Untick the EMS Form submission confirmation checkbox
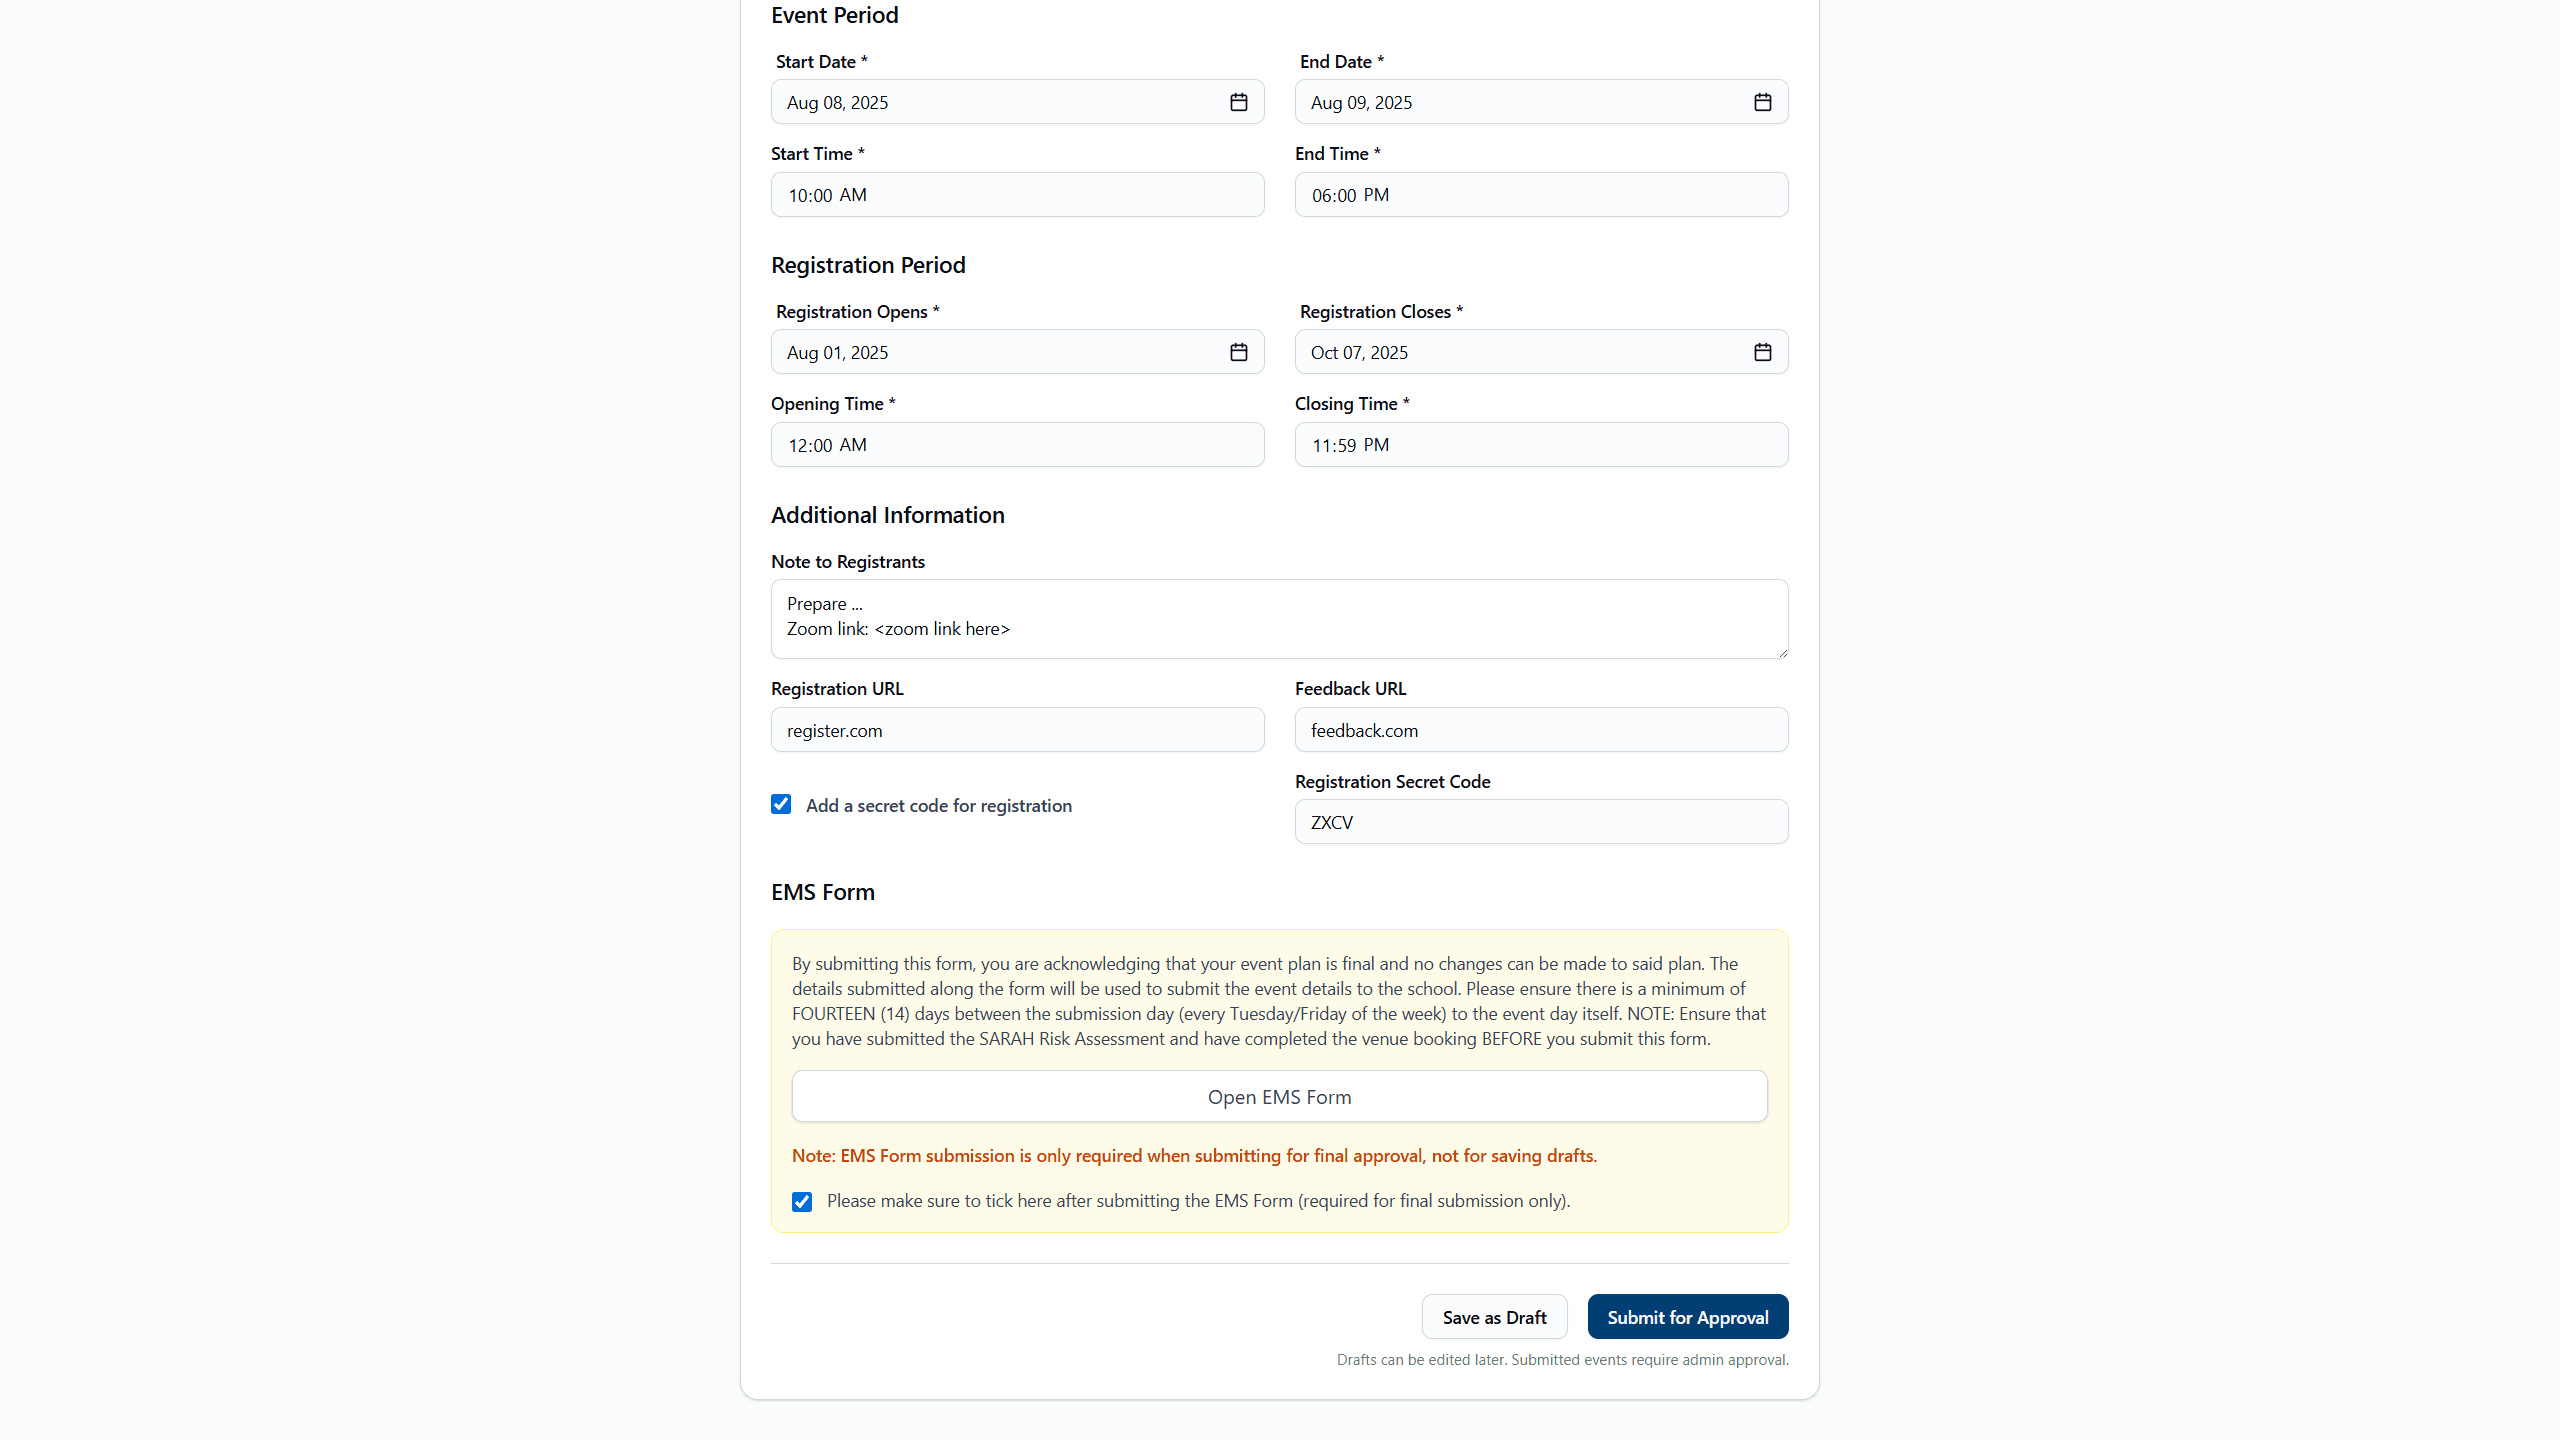The width and height of the screenshot is (2560, 1440). click(x=802, y=1201)
